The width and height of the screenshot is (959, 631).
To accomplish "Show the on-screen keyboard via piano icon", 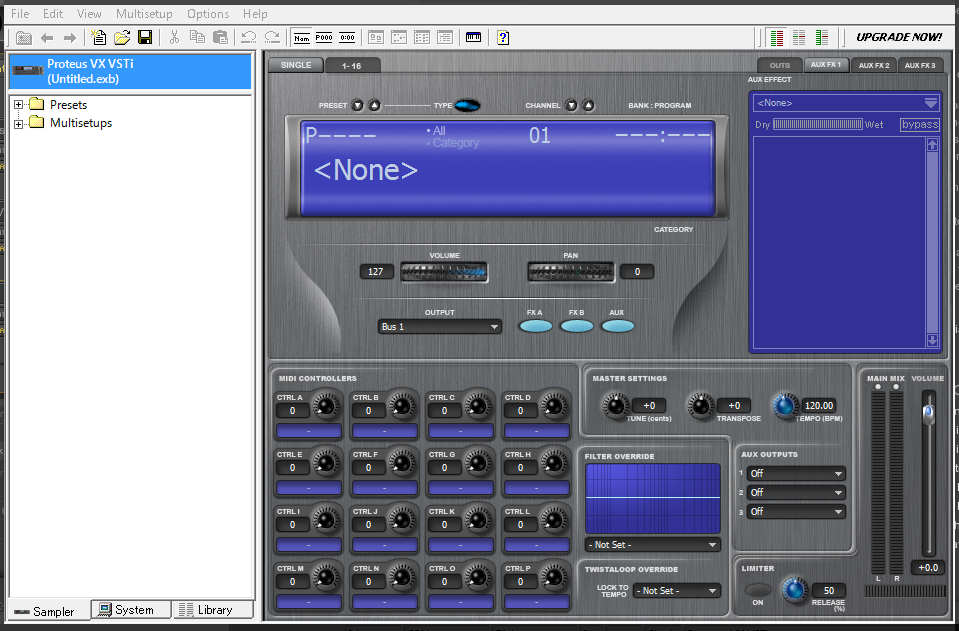I will point(473,37).
